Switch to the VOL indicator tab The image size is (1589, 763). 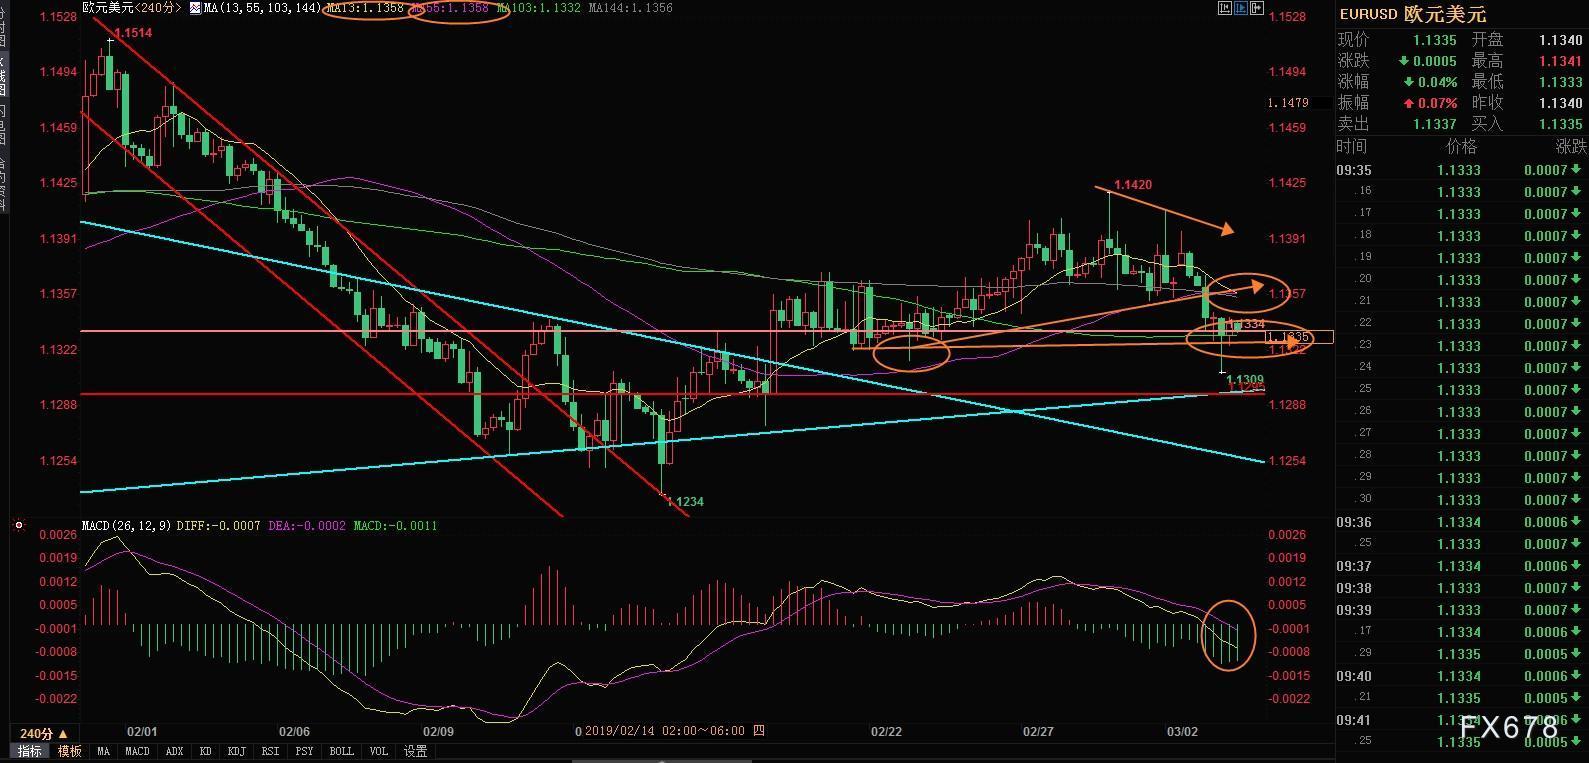click(378, 751)
